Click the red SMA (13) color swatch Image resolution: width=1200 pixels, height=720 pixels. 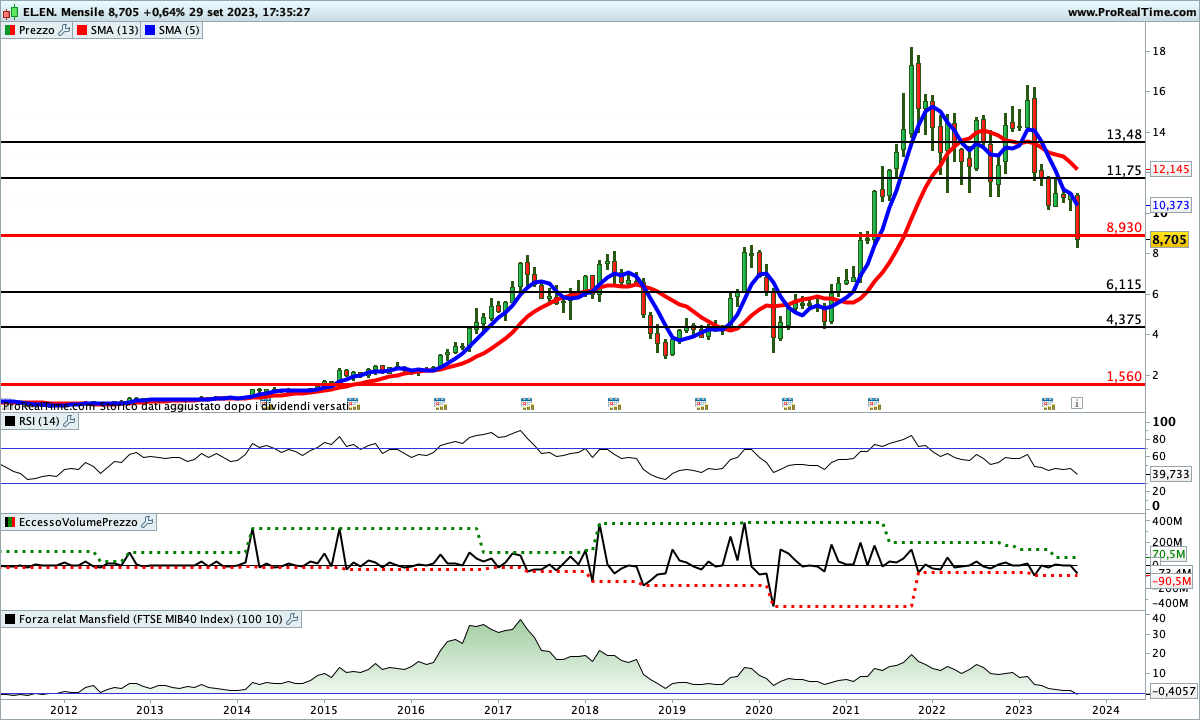point(81,30)
